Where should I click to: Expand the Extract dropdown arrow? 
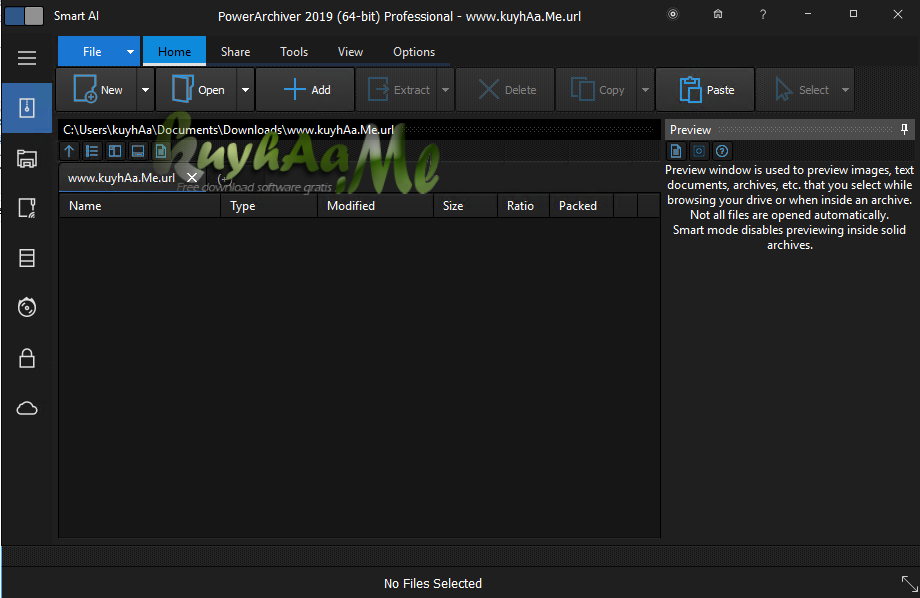445,90
